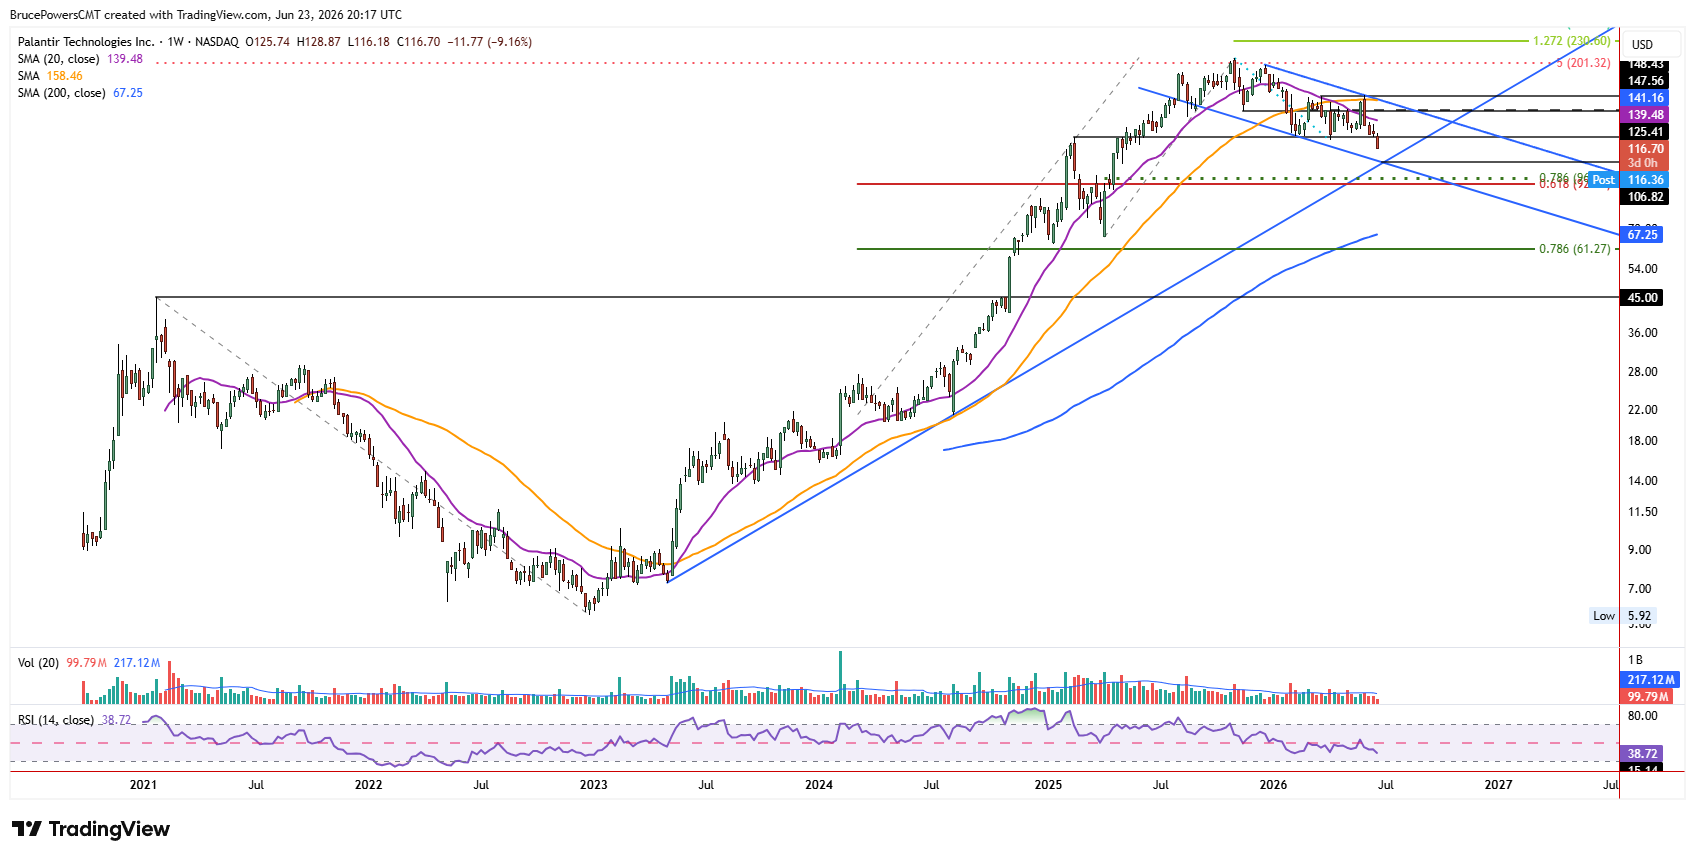Click the 36.00 axis value

(x=1642, y=333)
